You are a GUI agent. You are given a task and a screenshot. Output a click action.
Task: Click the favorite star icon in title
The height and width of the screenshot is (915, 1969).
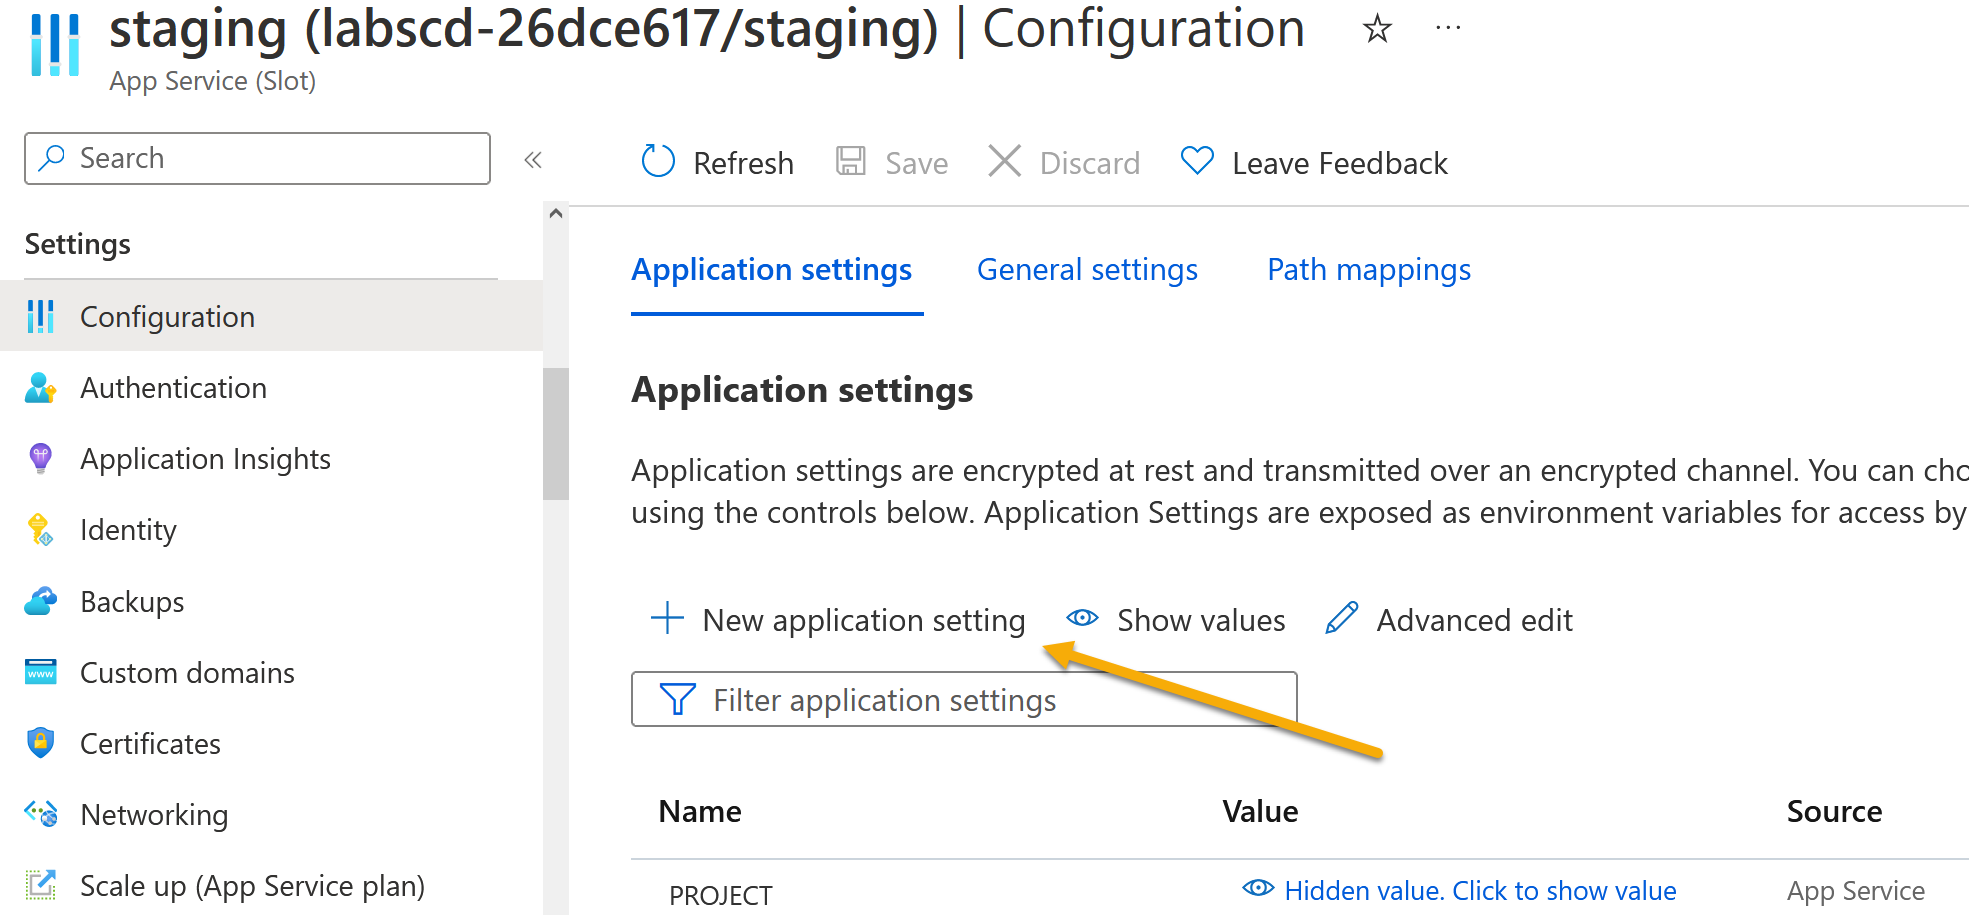point(1377,29)
